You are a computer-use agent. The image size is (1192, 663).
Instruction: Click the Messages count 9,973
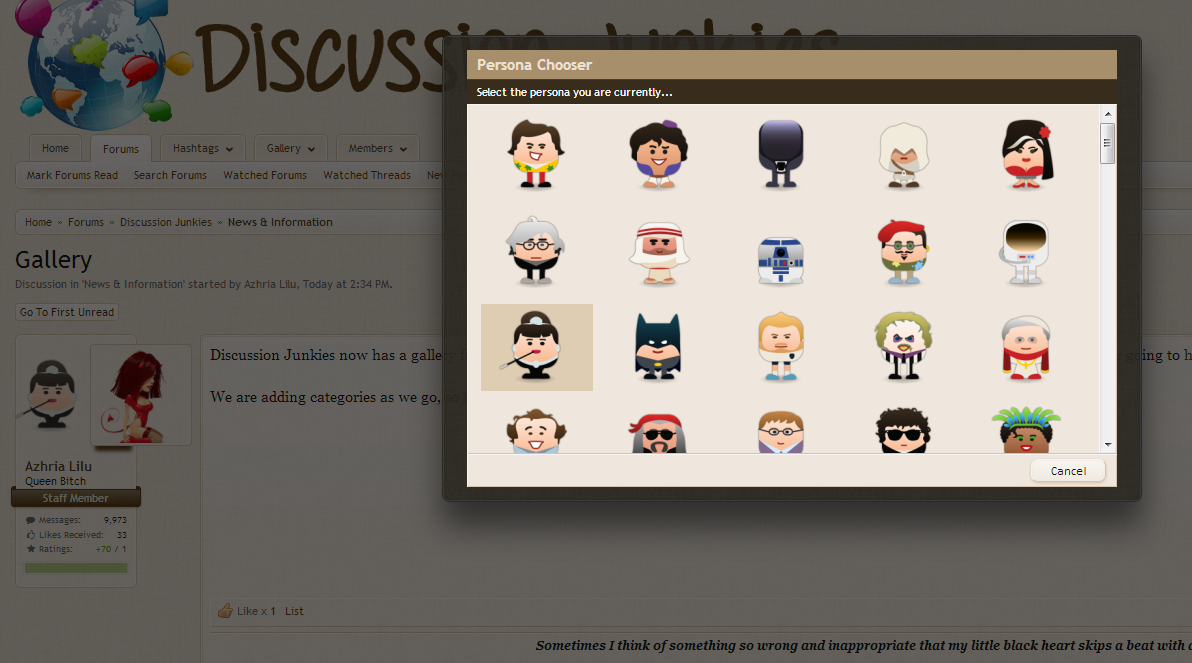click(116, 520)
